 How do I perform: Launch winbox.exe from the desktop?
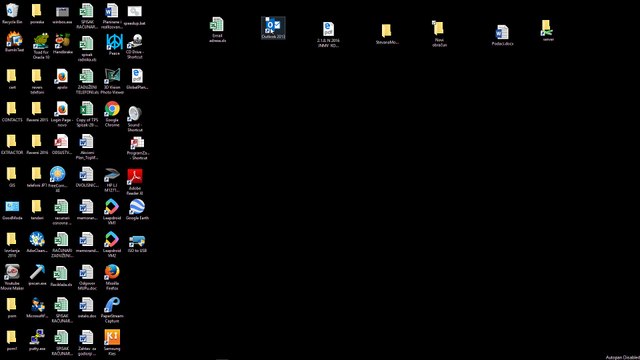pos(62,14)
